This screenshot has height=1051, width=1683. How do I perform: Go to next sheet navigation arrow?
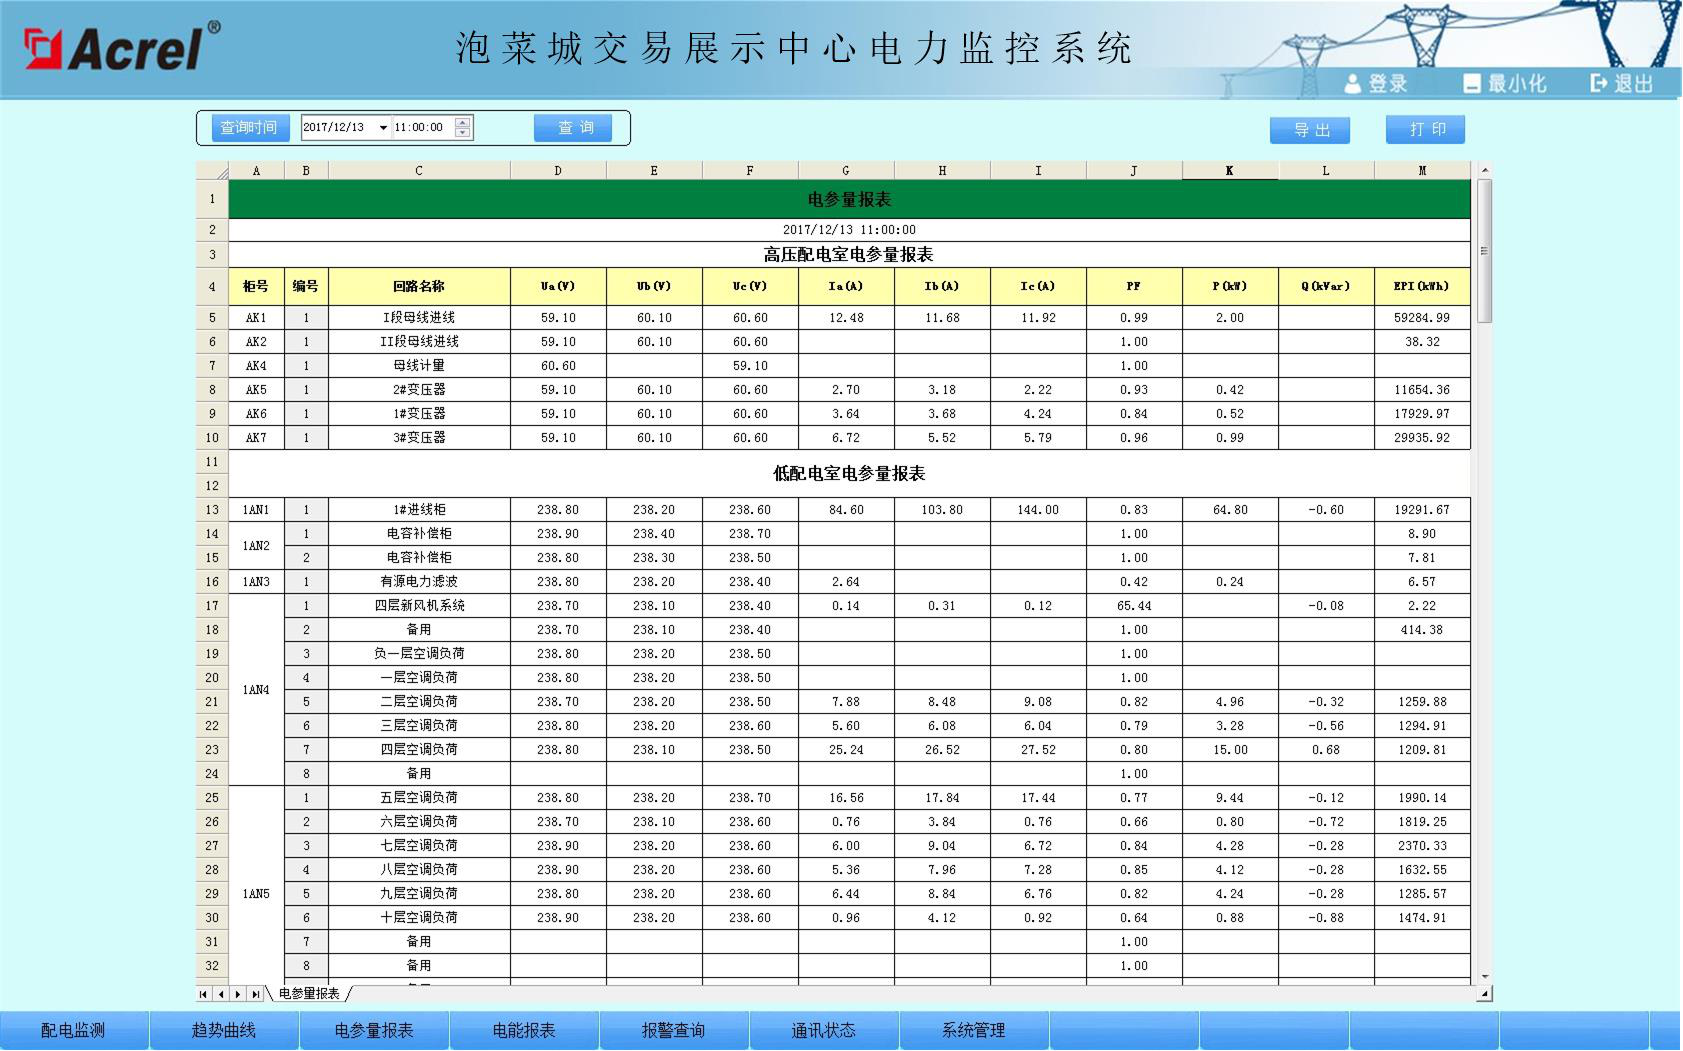click(x=237, y=994)
